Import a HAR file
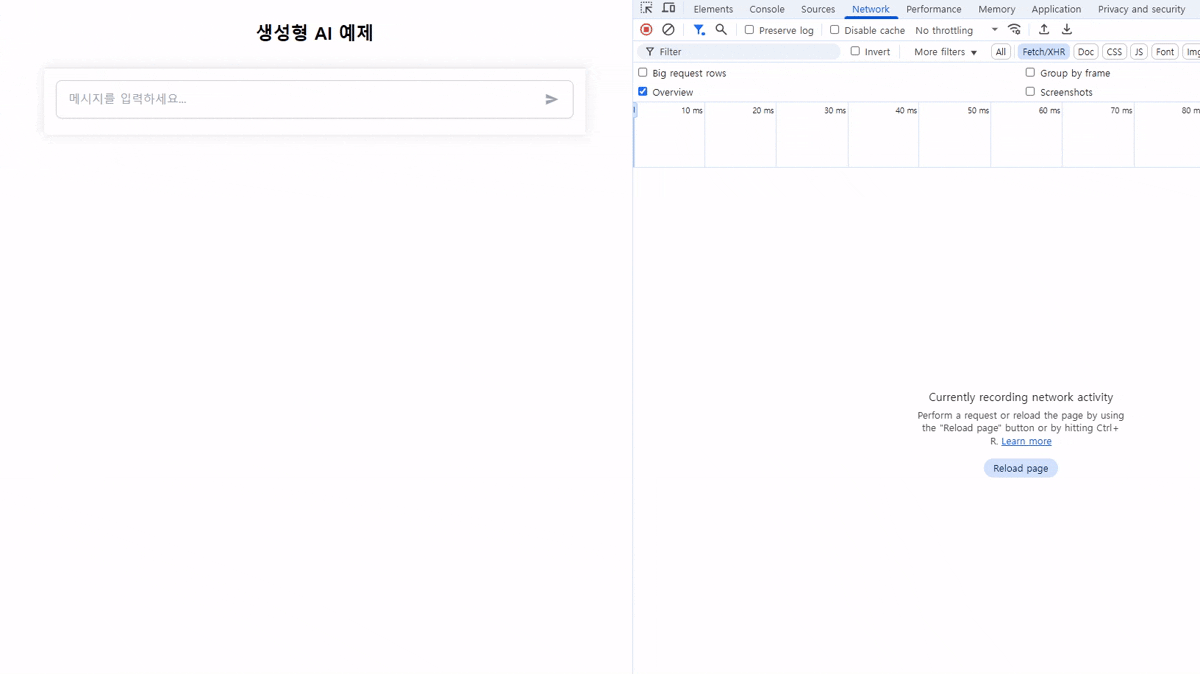 [x=1043, y=30]
